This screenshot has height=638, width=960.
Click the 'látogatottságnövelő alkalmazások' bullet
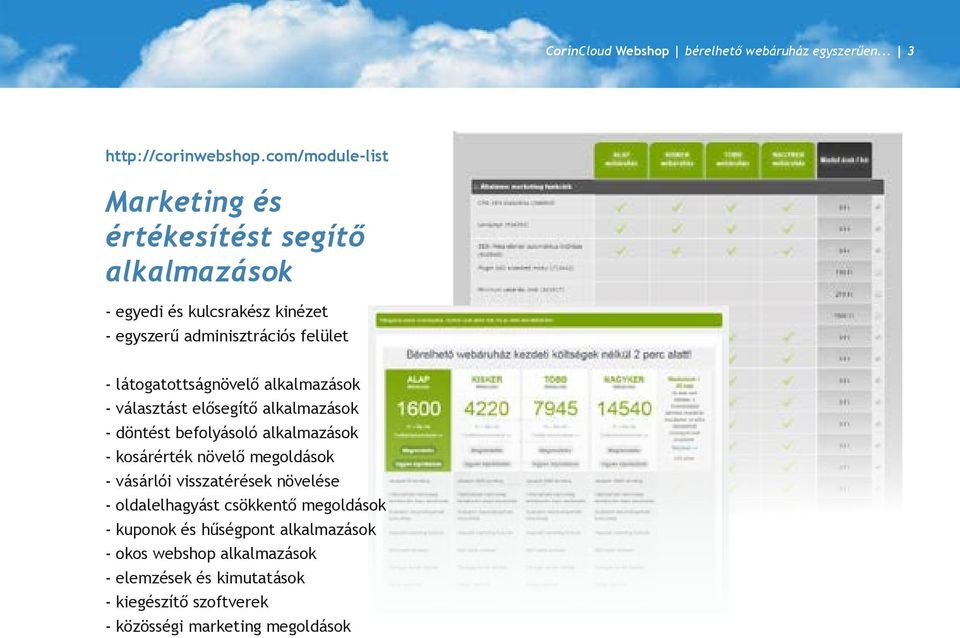point(233,385)
